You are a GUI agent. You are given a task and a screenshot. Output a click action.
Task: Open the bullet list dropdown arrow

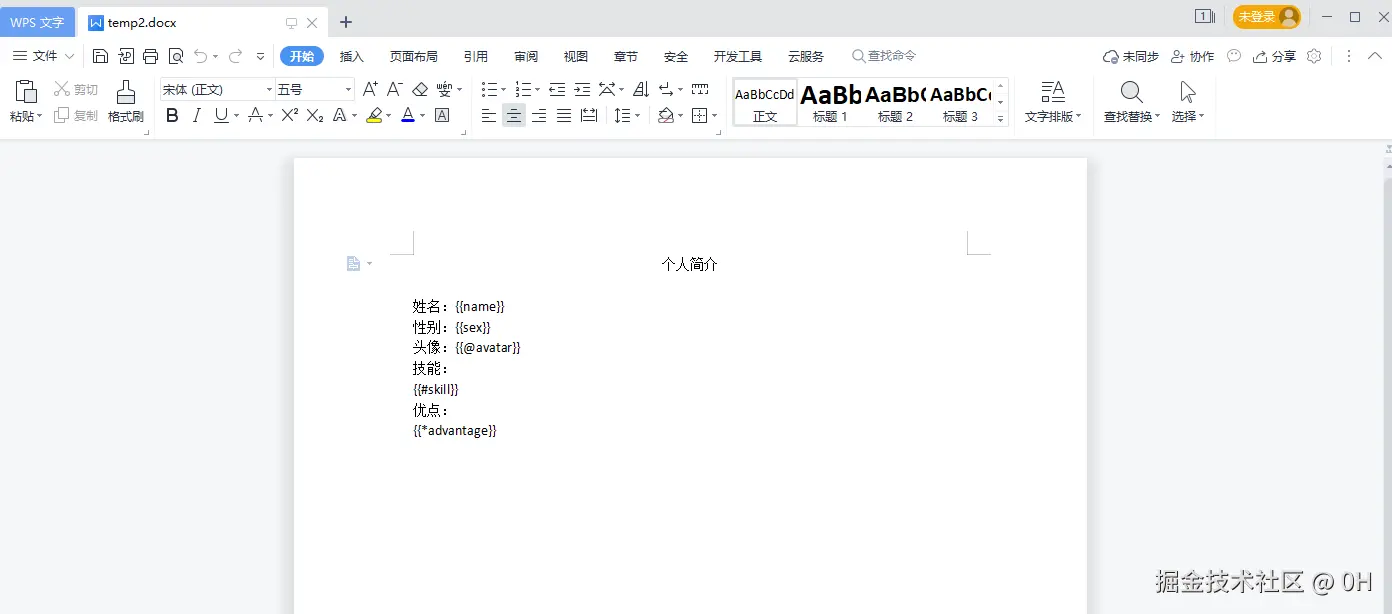pyautogui.click(x=504, y=90)
